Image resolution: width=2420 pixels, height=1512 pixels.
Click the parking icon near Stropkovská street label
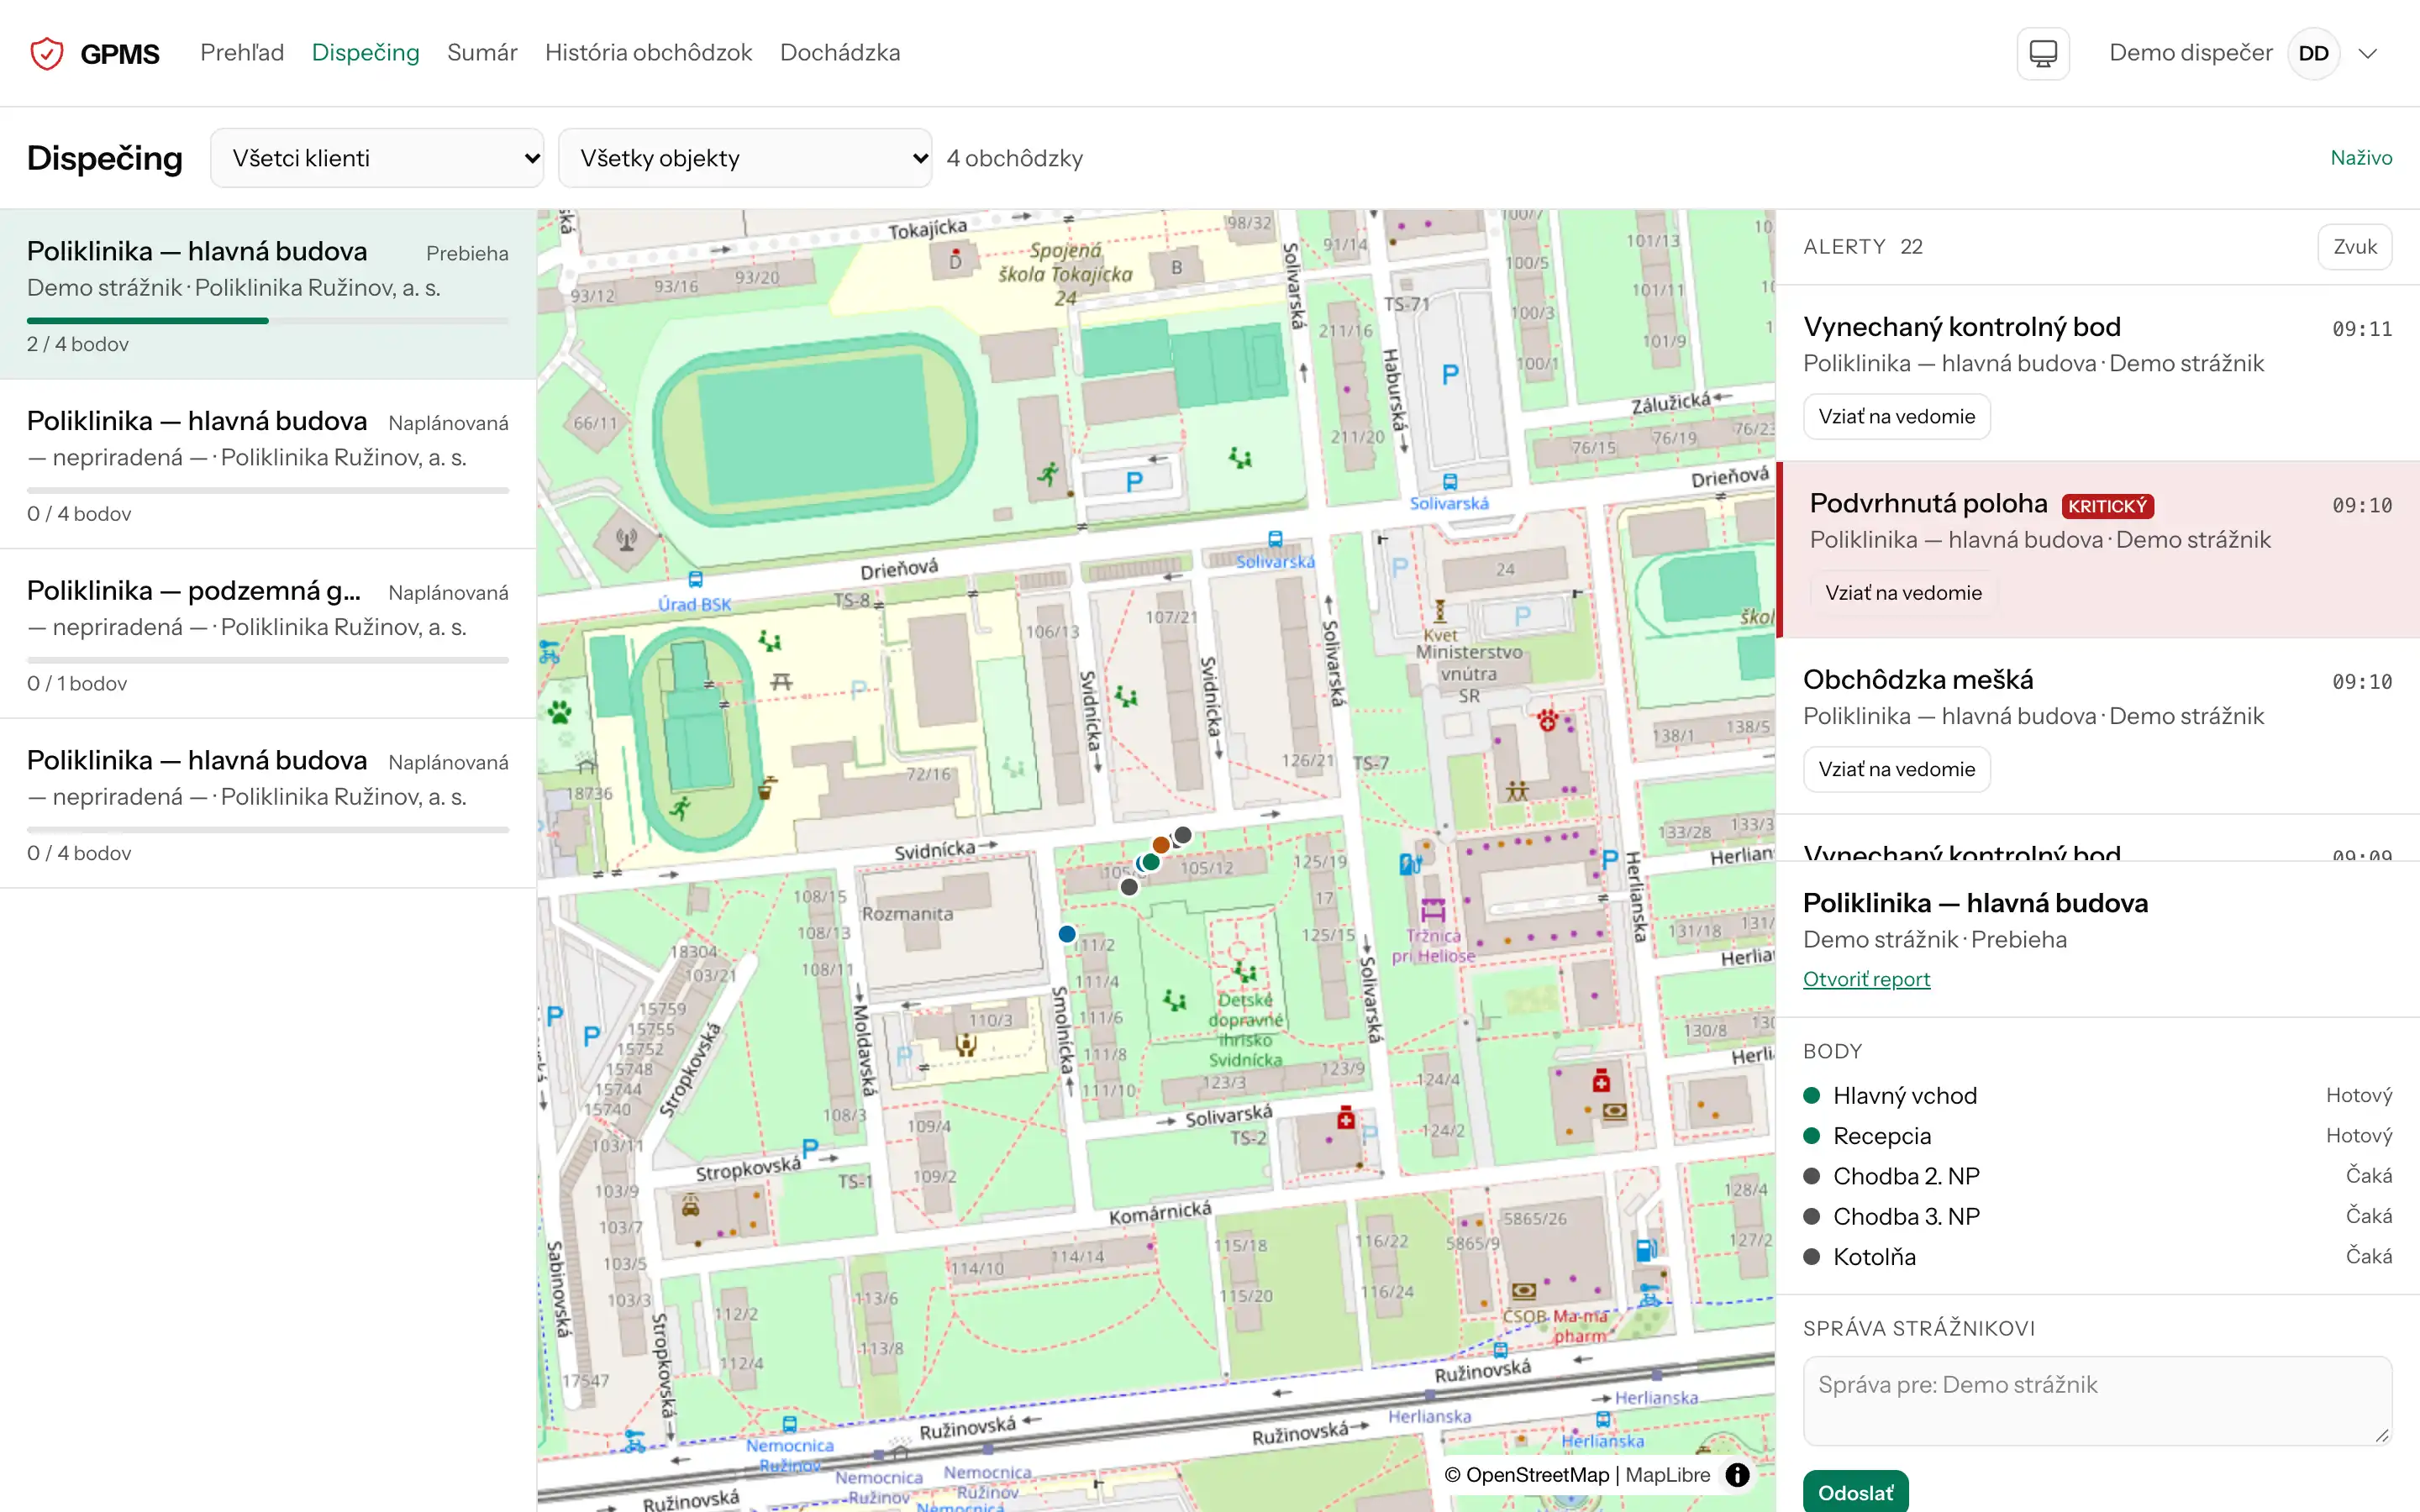point(810,1148)
